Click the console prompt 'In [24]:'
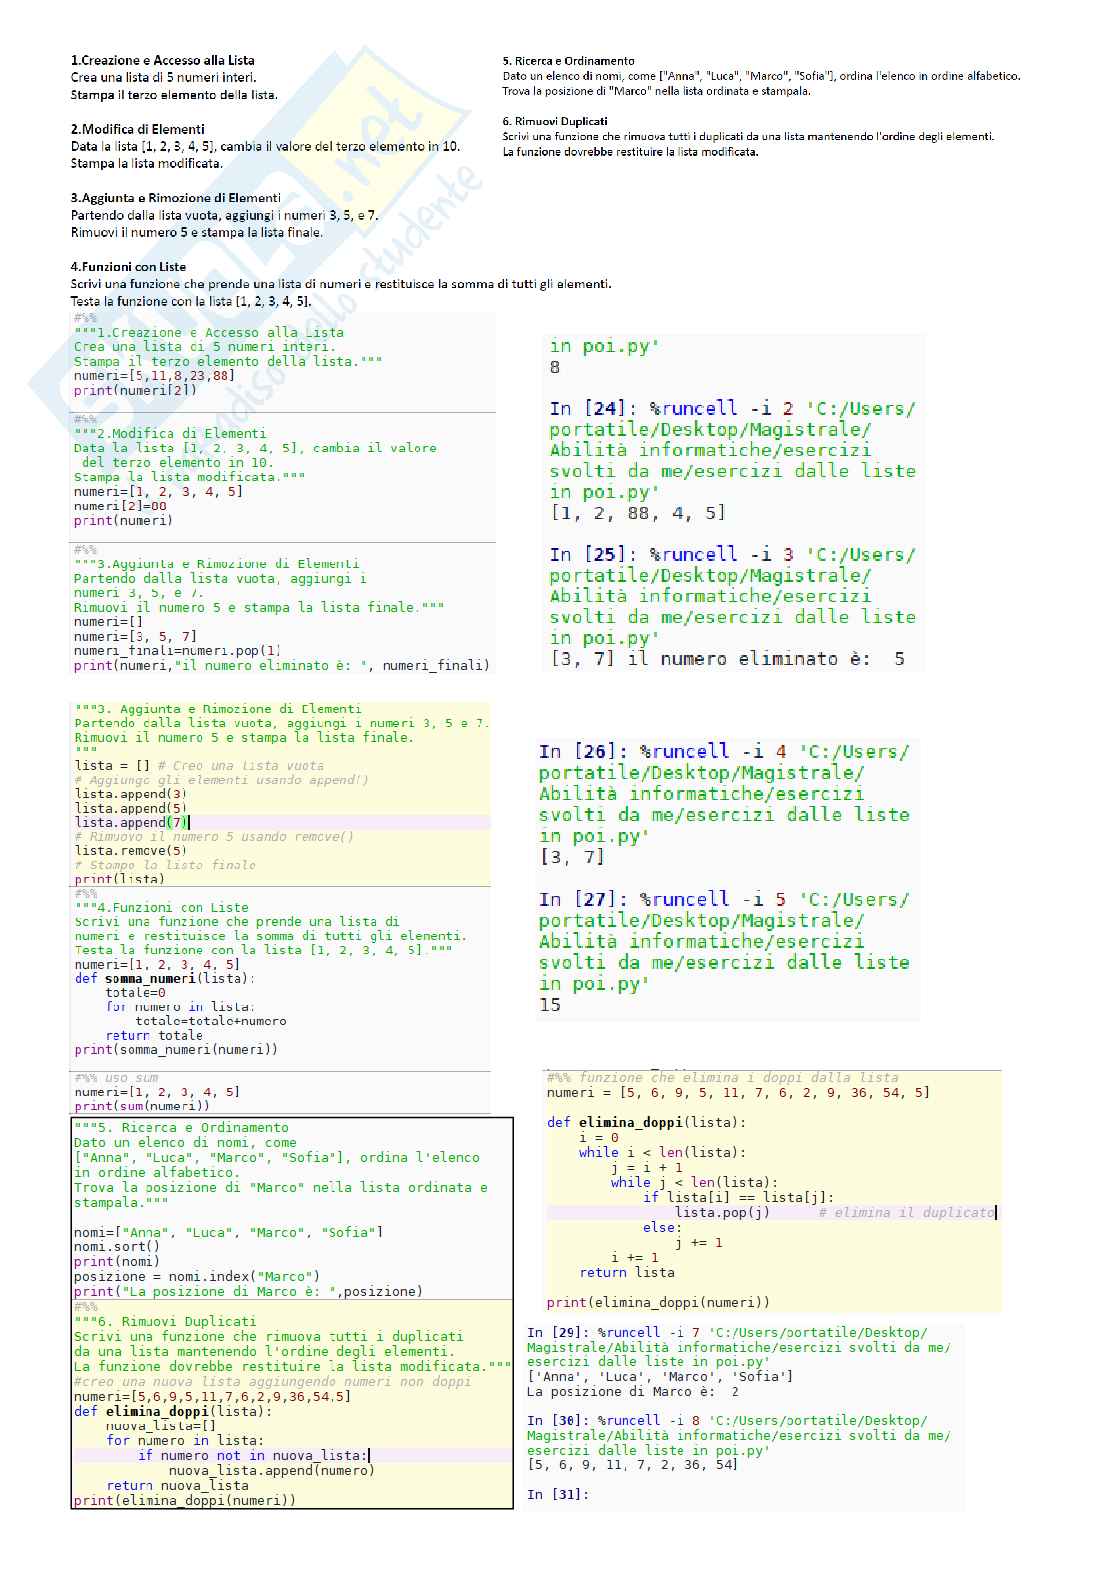The image size is (1116, 1578). 594,408
